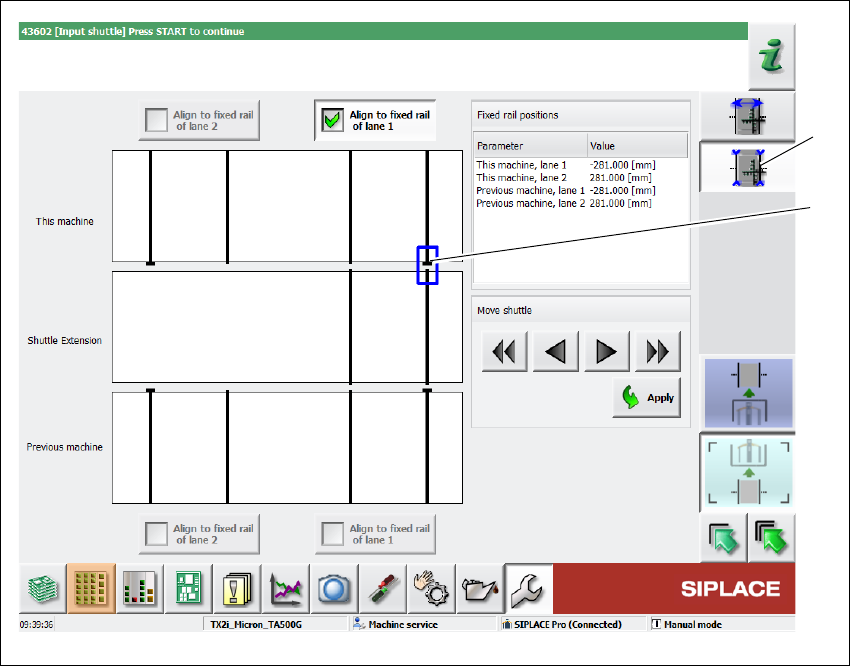Open the trend graph statistics icon

click(286, 589)
